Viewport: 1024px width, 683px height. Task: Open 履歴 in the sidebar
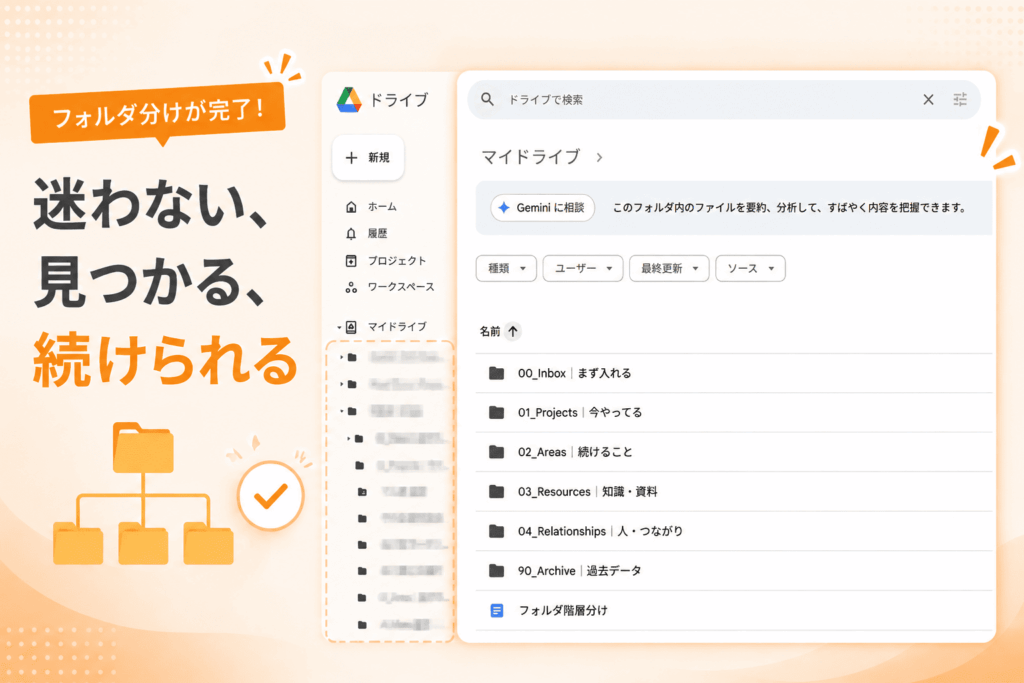point(377,233)
